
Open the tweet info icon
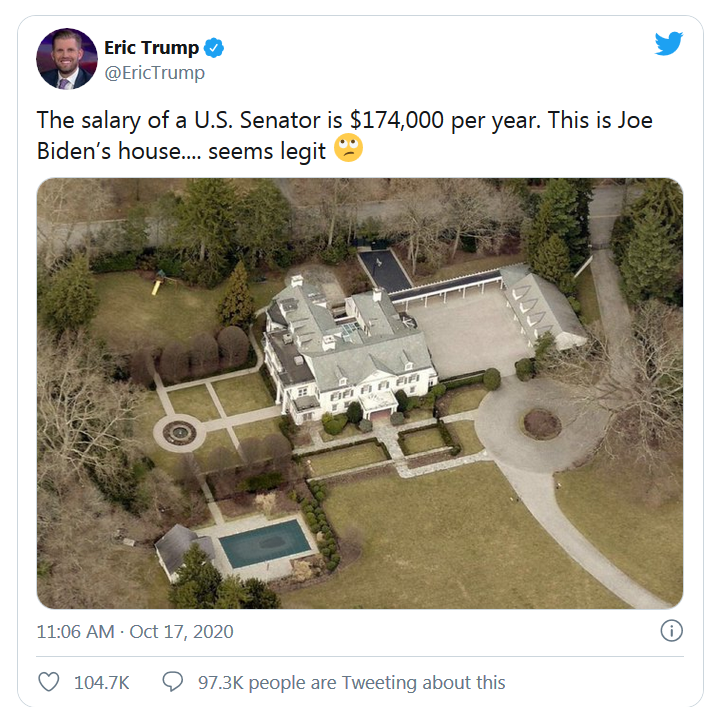pos(672,631)
